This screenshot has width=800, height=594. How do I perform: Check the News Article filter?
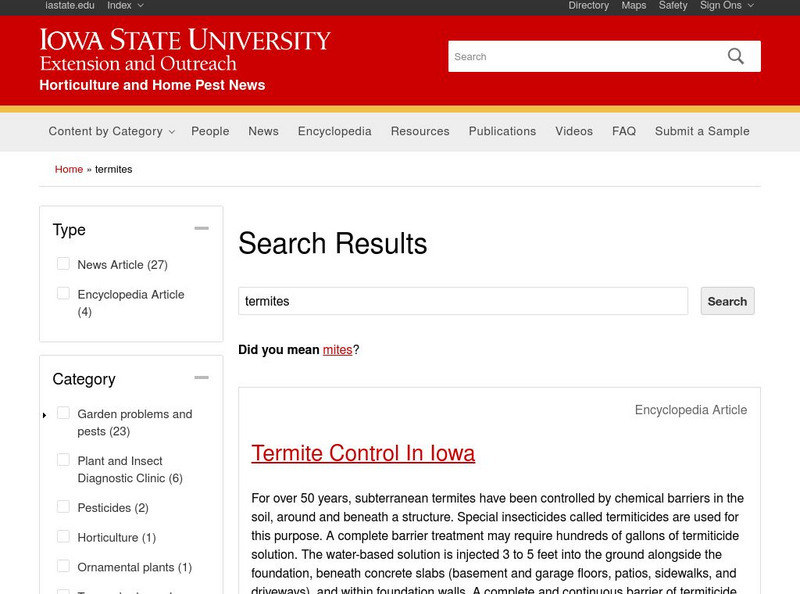[x=63, y=264]
